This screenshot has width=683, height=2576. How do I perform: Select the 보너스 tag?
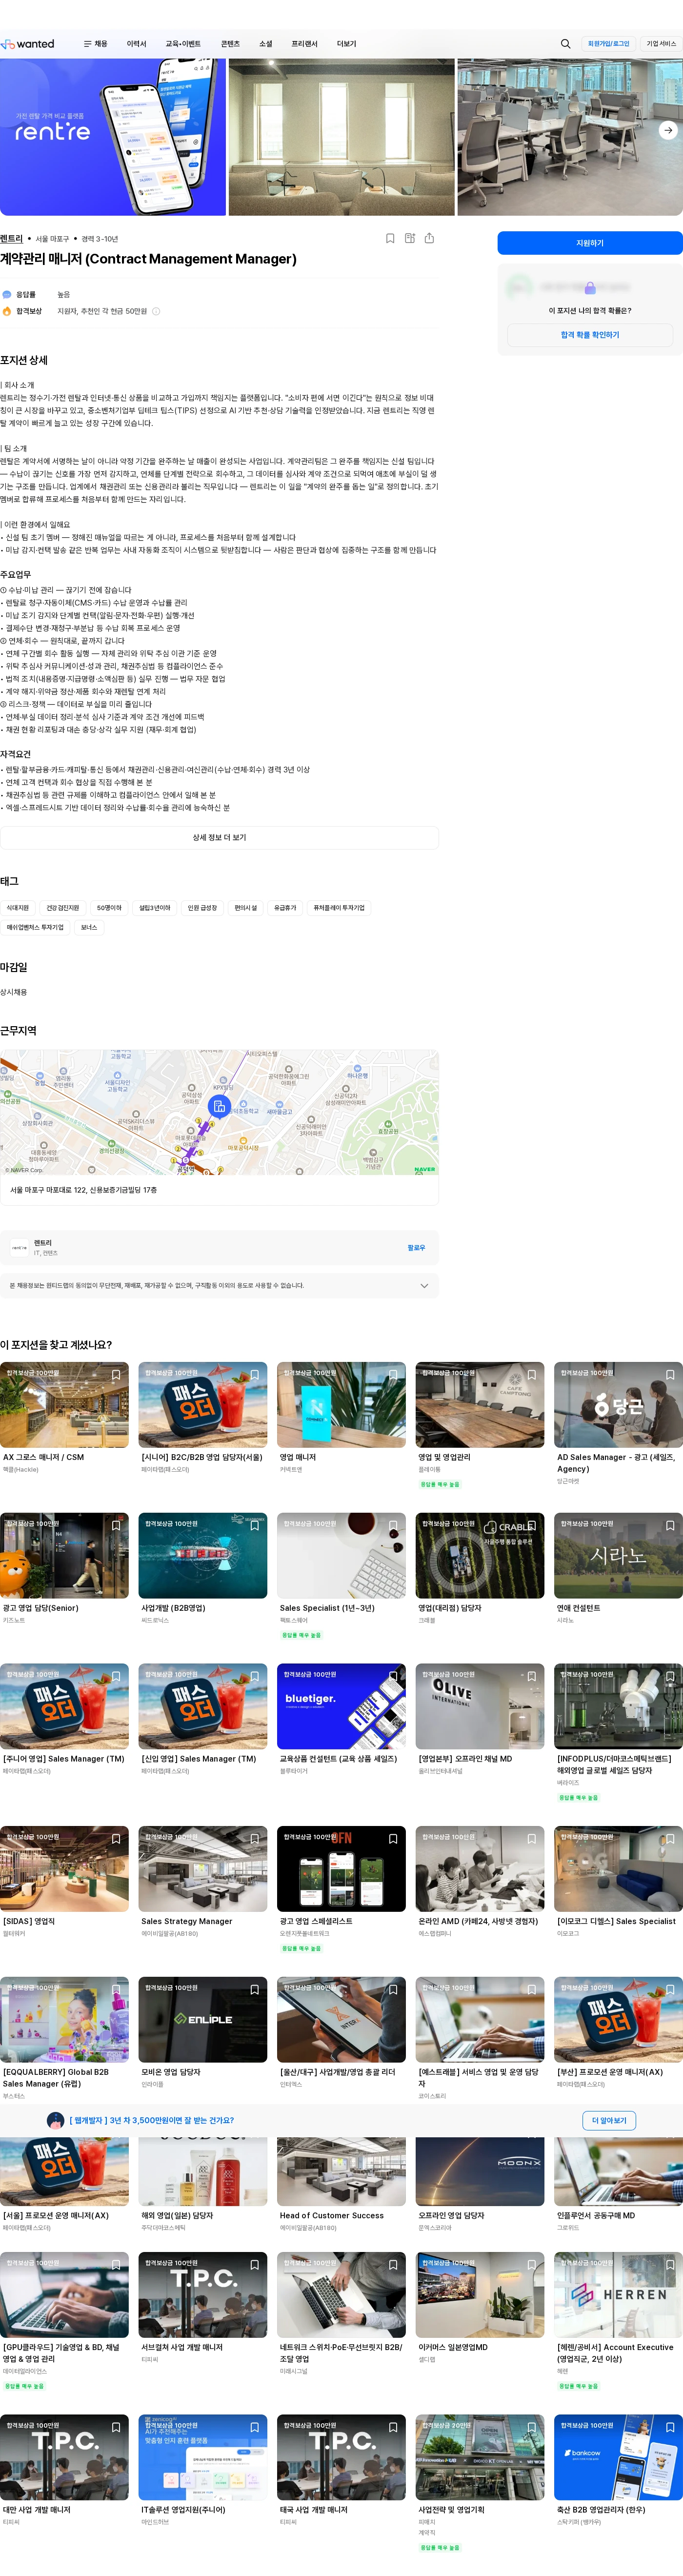[89, 927]
